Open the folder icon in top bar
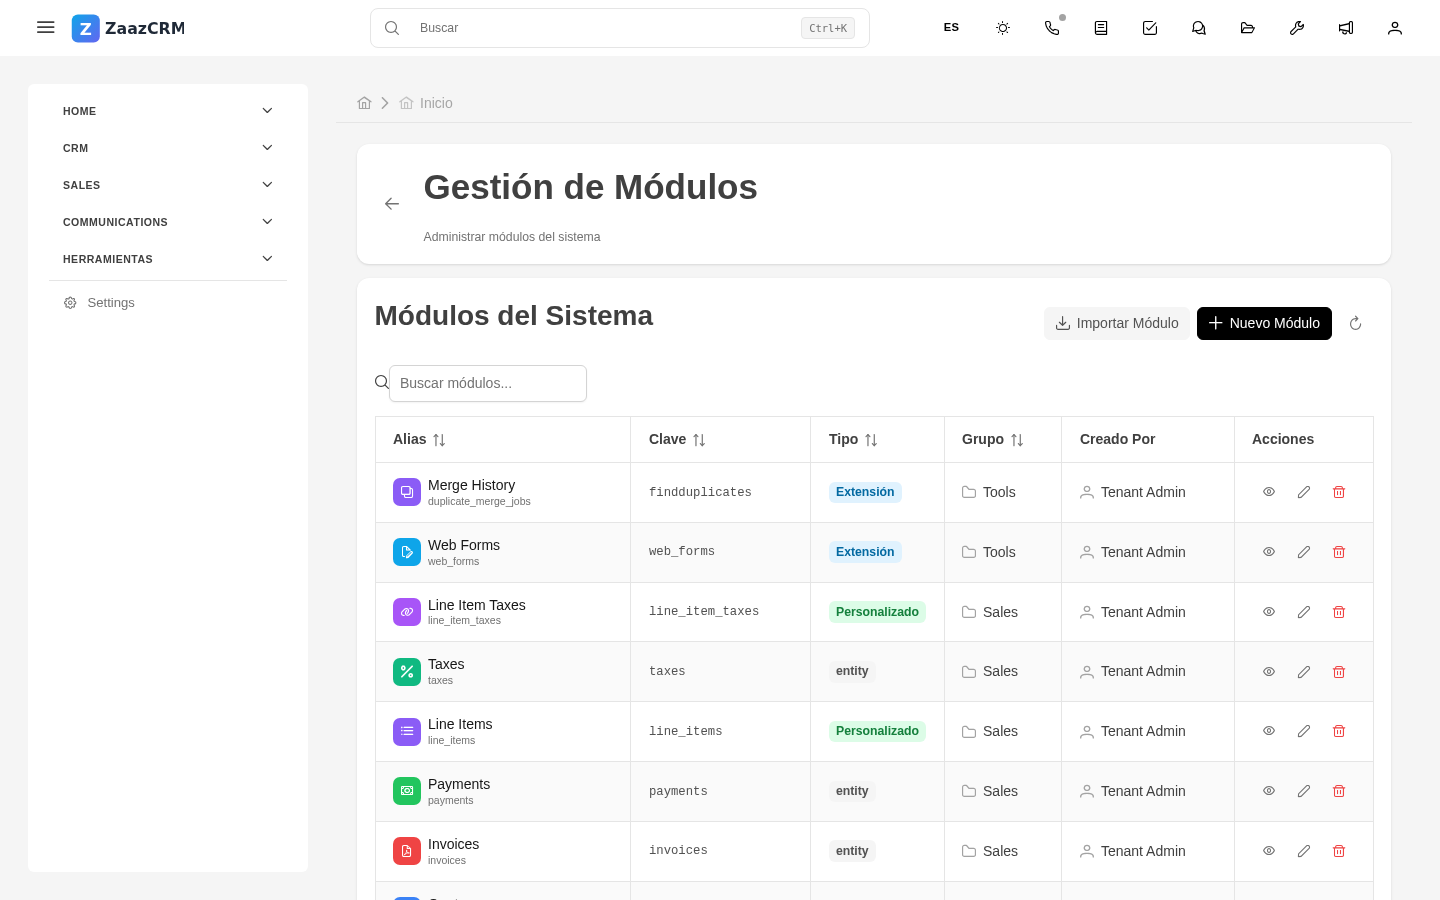The image size is (1440, 900). point(1248,28)
